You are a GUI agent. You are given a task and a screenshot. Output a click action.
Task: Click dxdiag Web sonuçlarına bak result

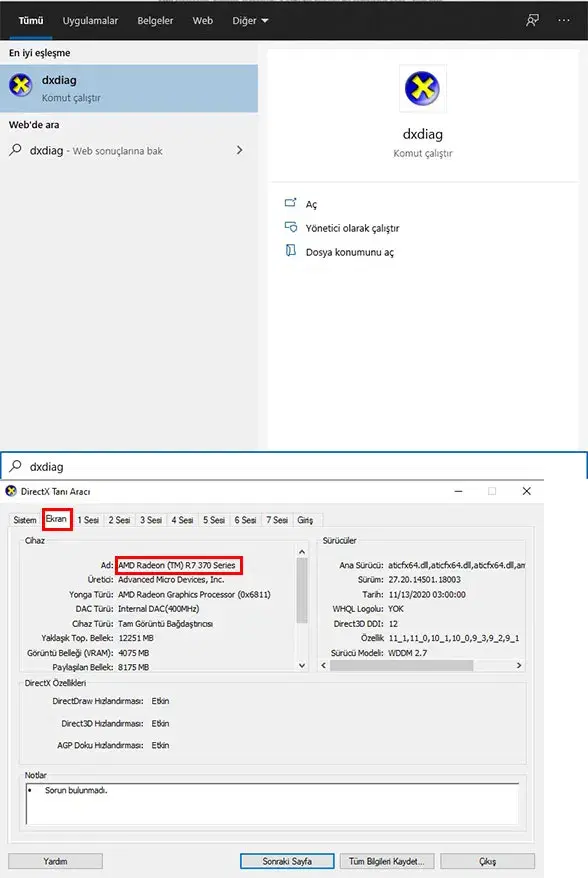129,150
